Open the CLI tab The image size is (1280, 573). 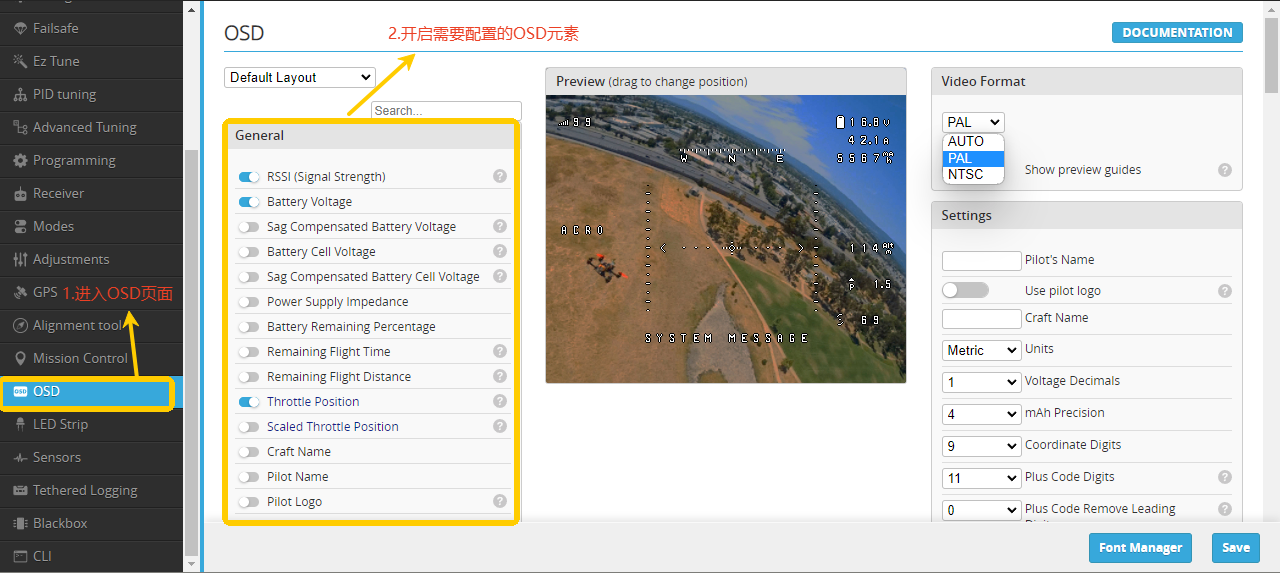pyautogui.click(x=91, y=556)
